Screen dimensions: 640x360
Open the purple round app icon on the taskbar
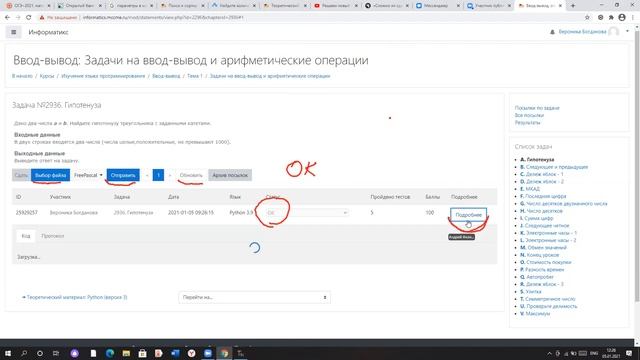pos(75,353)
